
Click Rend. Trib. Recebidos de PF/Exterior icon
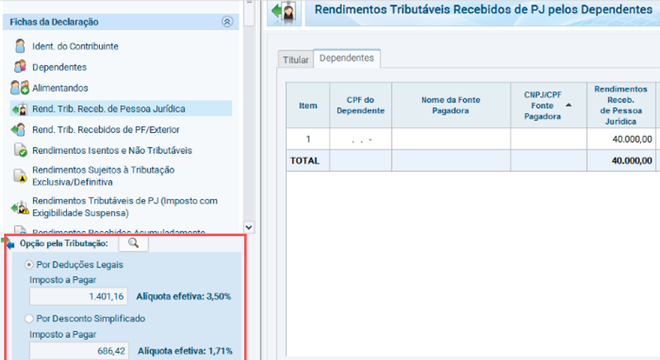(19, 130)
